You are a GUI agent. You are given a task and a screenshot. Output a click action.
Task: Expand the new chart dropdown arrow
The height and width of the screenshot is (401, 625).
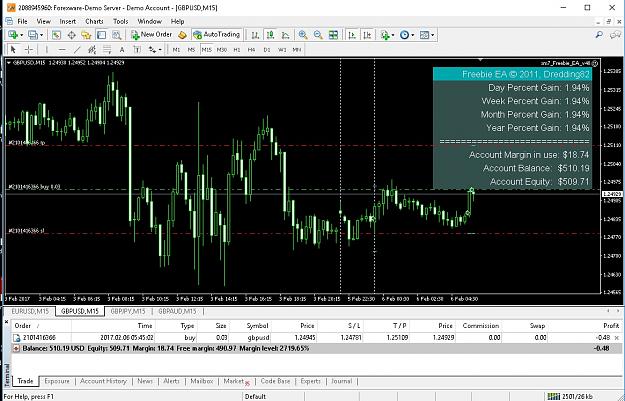22,35
